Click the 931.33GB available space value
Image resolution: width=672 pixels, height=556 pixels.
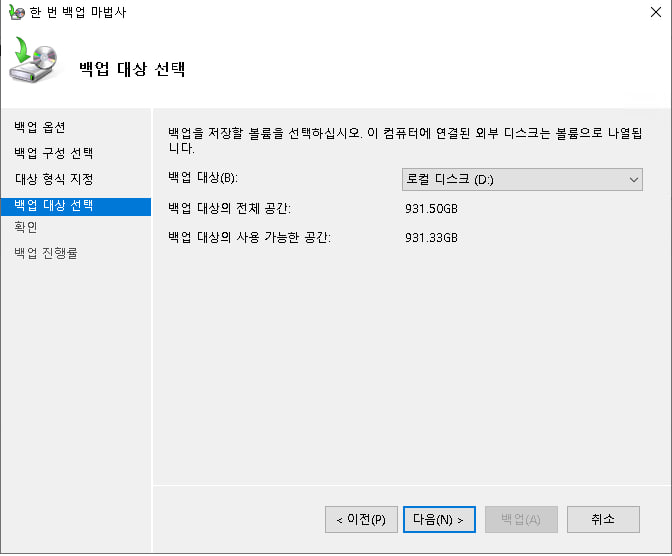coord(431,238)
